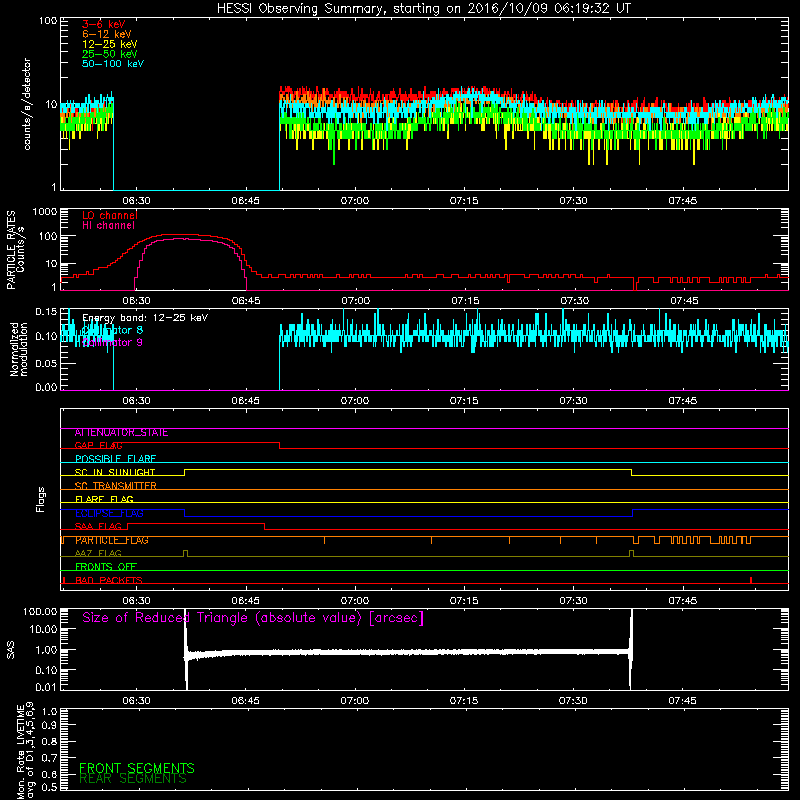Select the HI channel legend label
Screen dimensions: 800x800
point(109,226)
